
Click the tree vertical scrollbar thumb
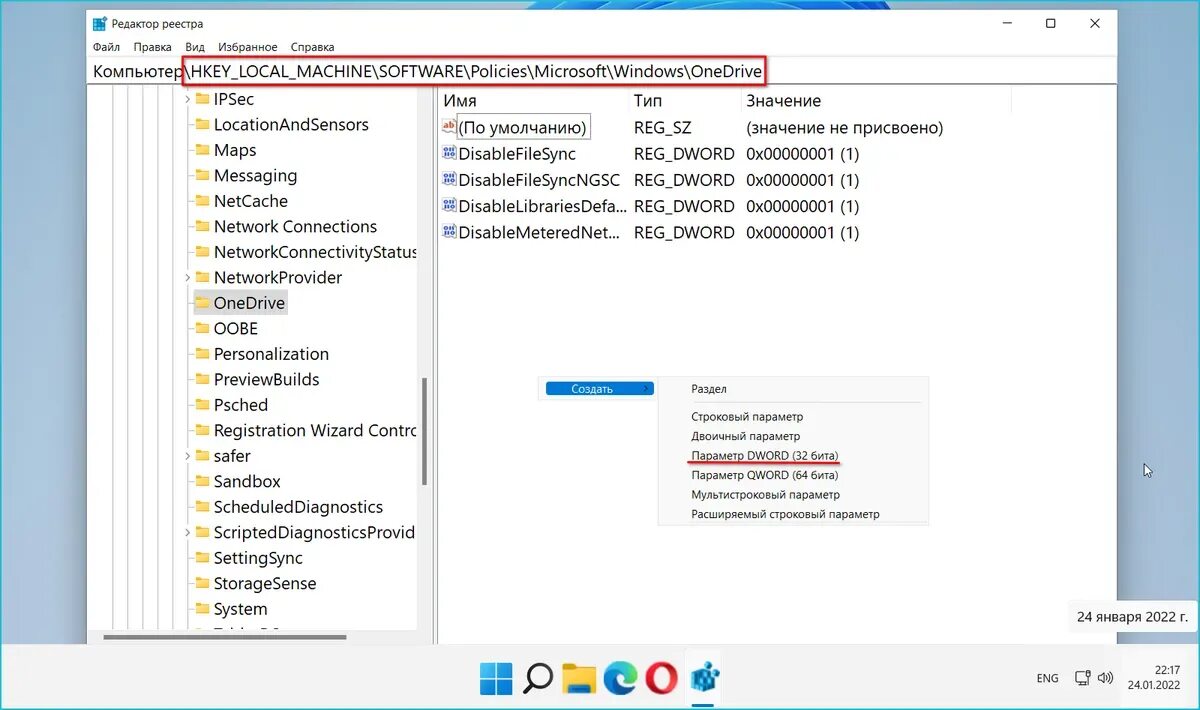(x=425, y=430)
